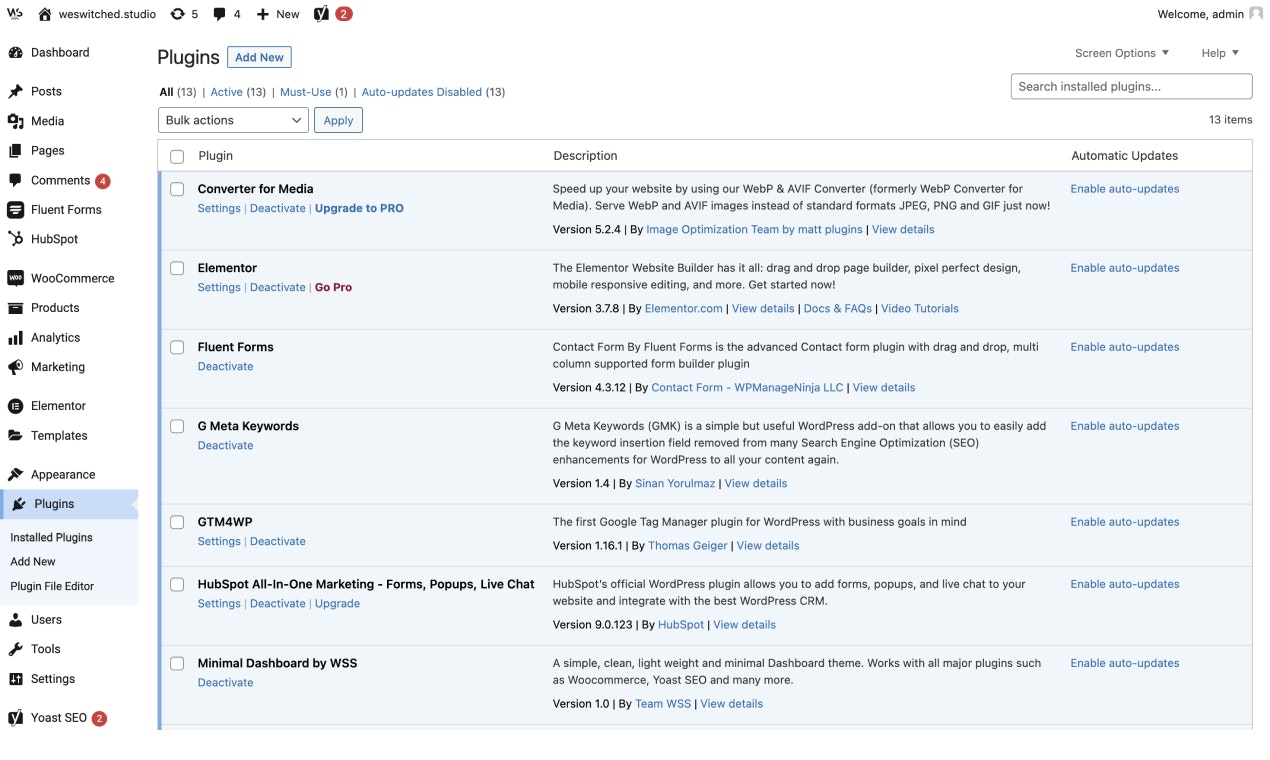Click the WordPress logo in admin bar
Screen dimensions: 1270x760
click(15, 14)
